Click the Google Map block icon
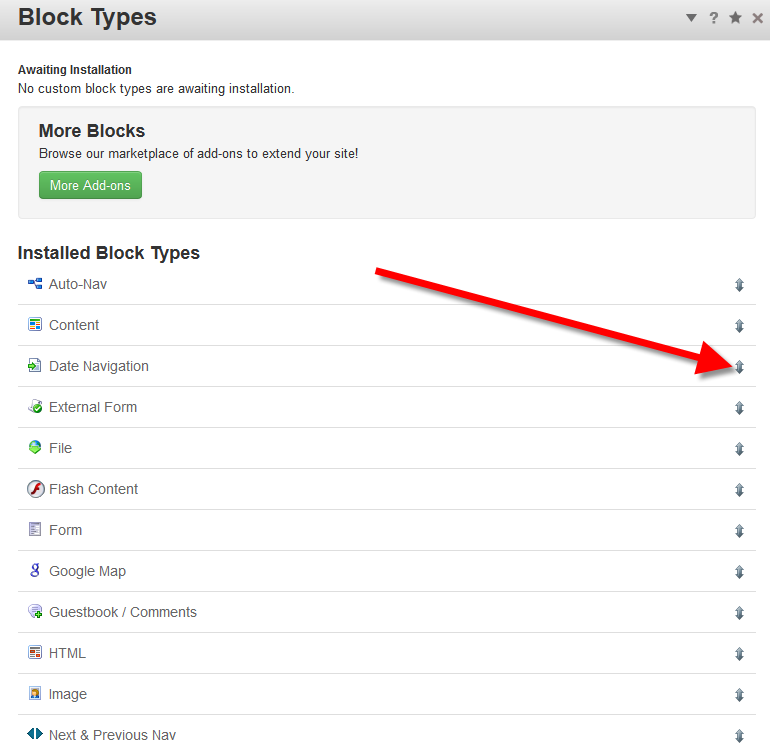 [x=35, y=571]
